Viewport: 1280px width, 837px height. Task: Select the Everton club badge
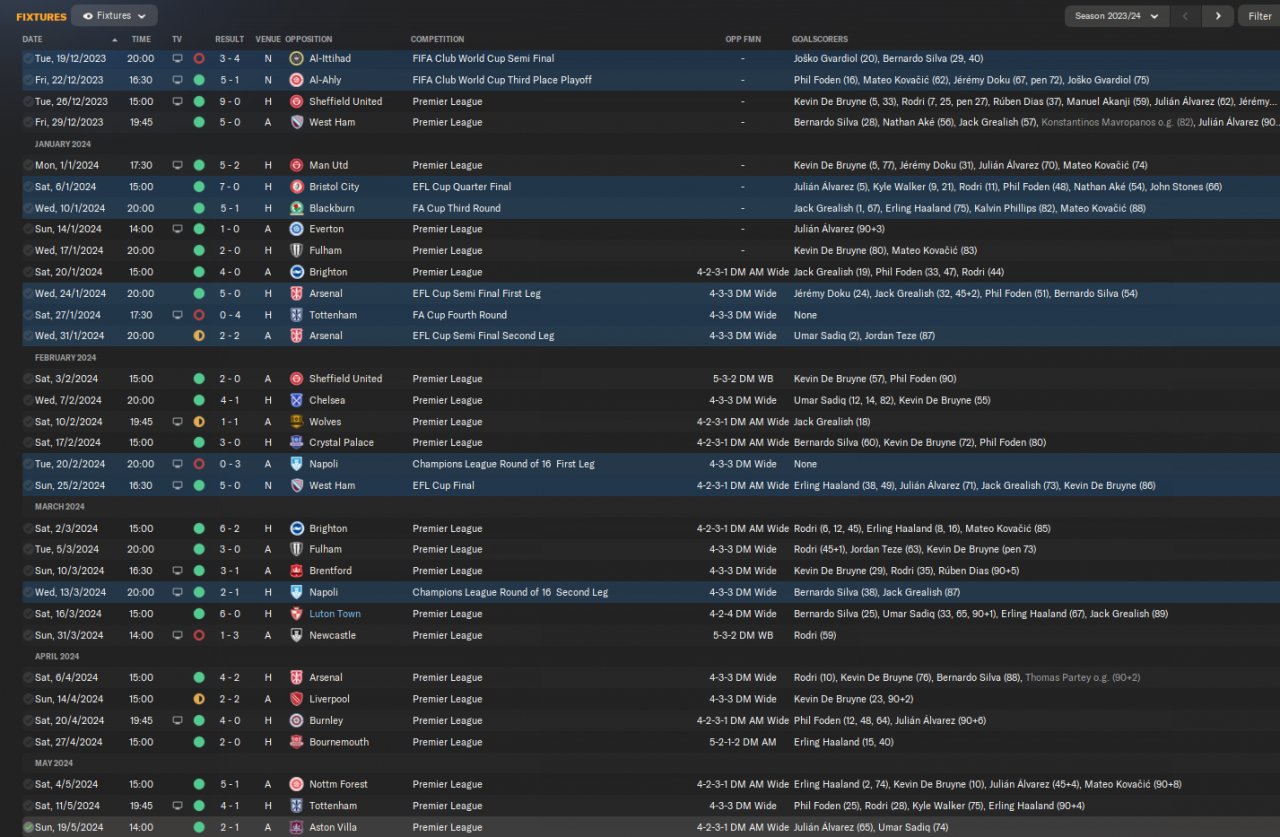(297, 229)
